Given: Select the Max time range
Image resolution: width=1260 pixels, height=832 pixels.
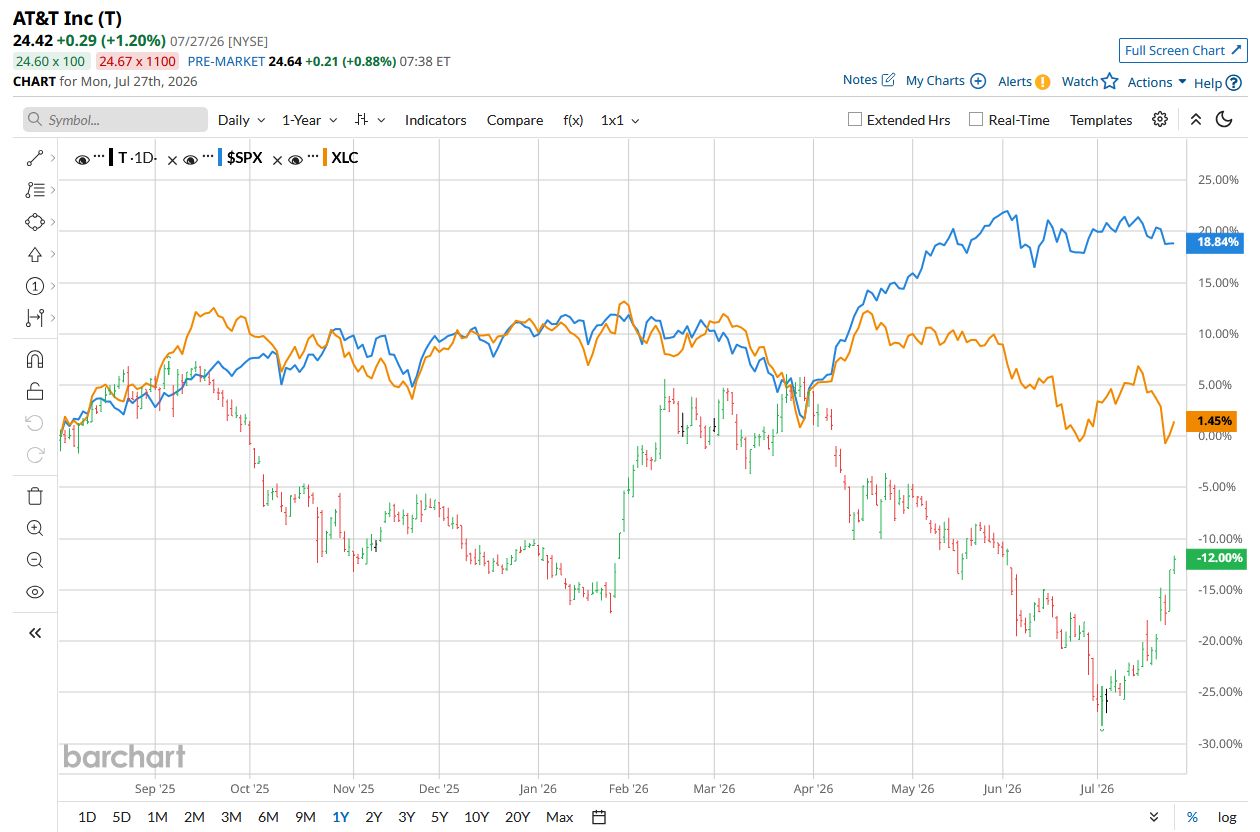Looking at the screenshot, I should point(560,817).
